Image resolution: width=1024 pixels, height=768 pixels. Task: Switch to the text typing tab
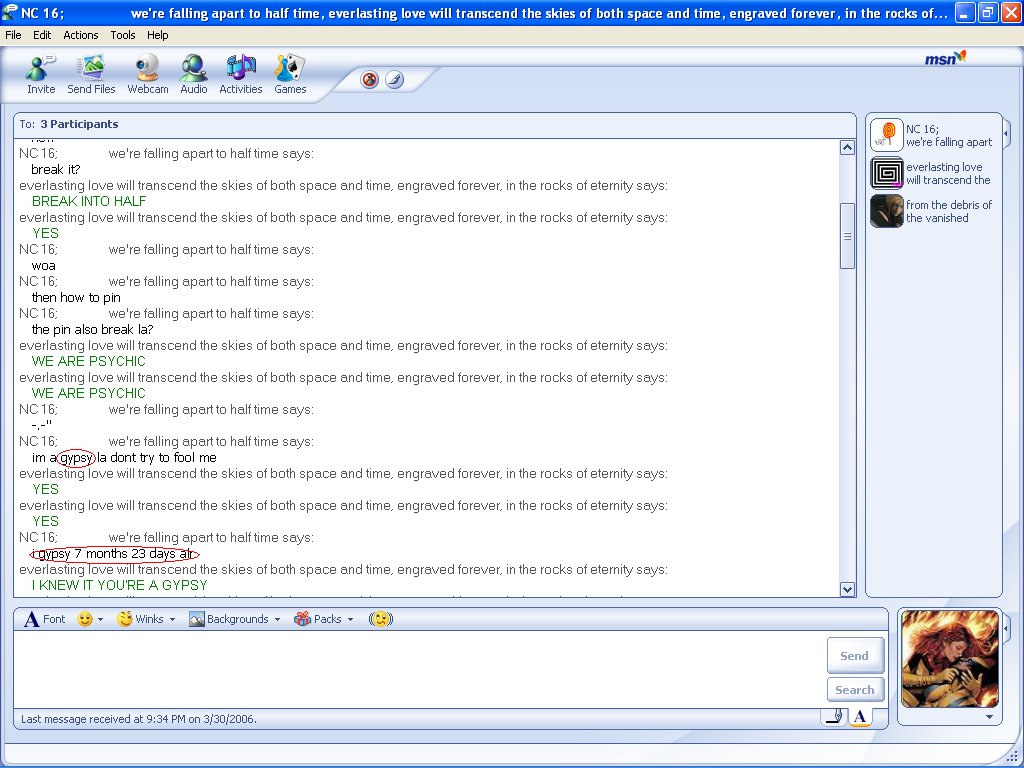pyautogui.click(x=860, y=717)
